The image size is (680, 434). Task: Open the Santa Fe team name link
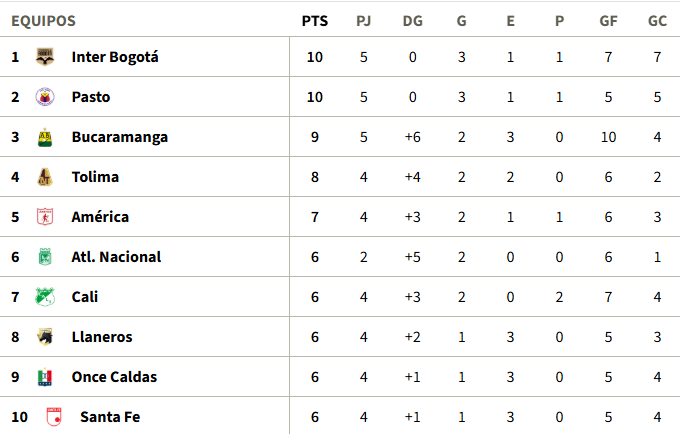tap(109, 417)
